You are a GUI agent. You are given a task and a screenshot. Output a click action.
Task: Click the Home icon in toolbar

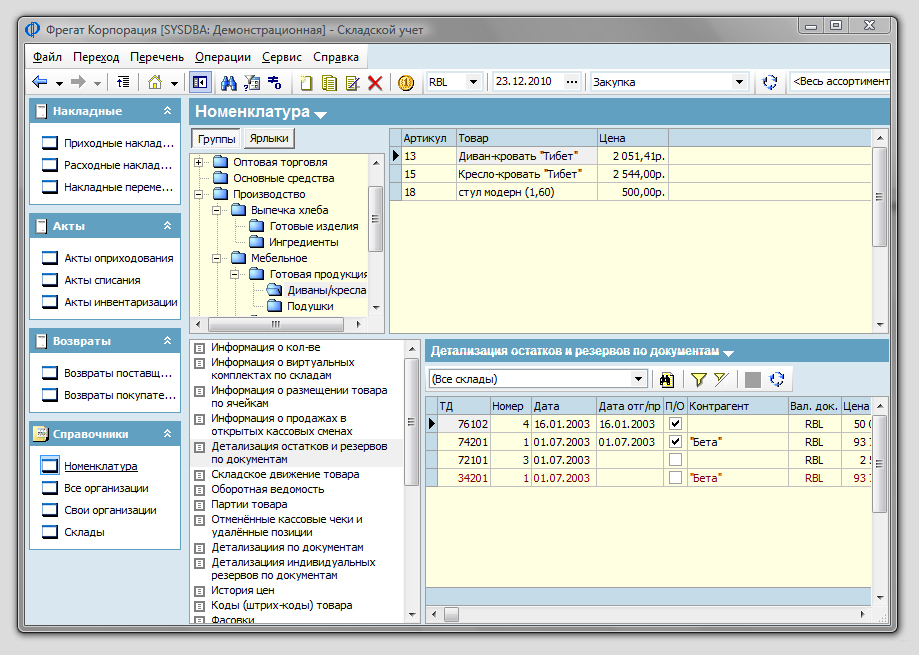pyautogui.click(x=155, y=83)
